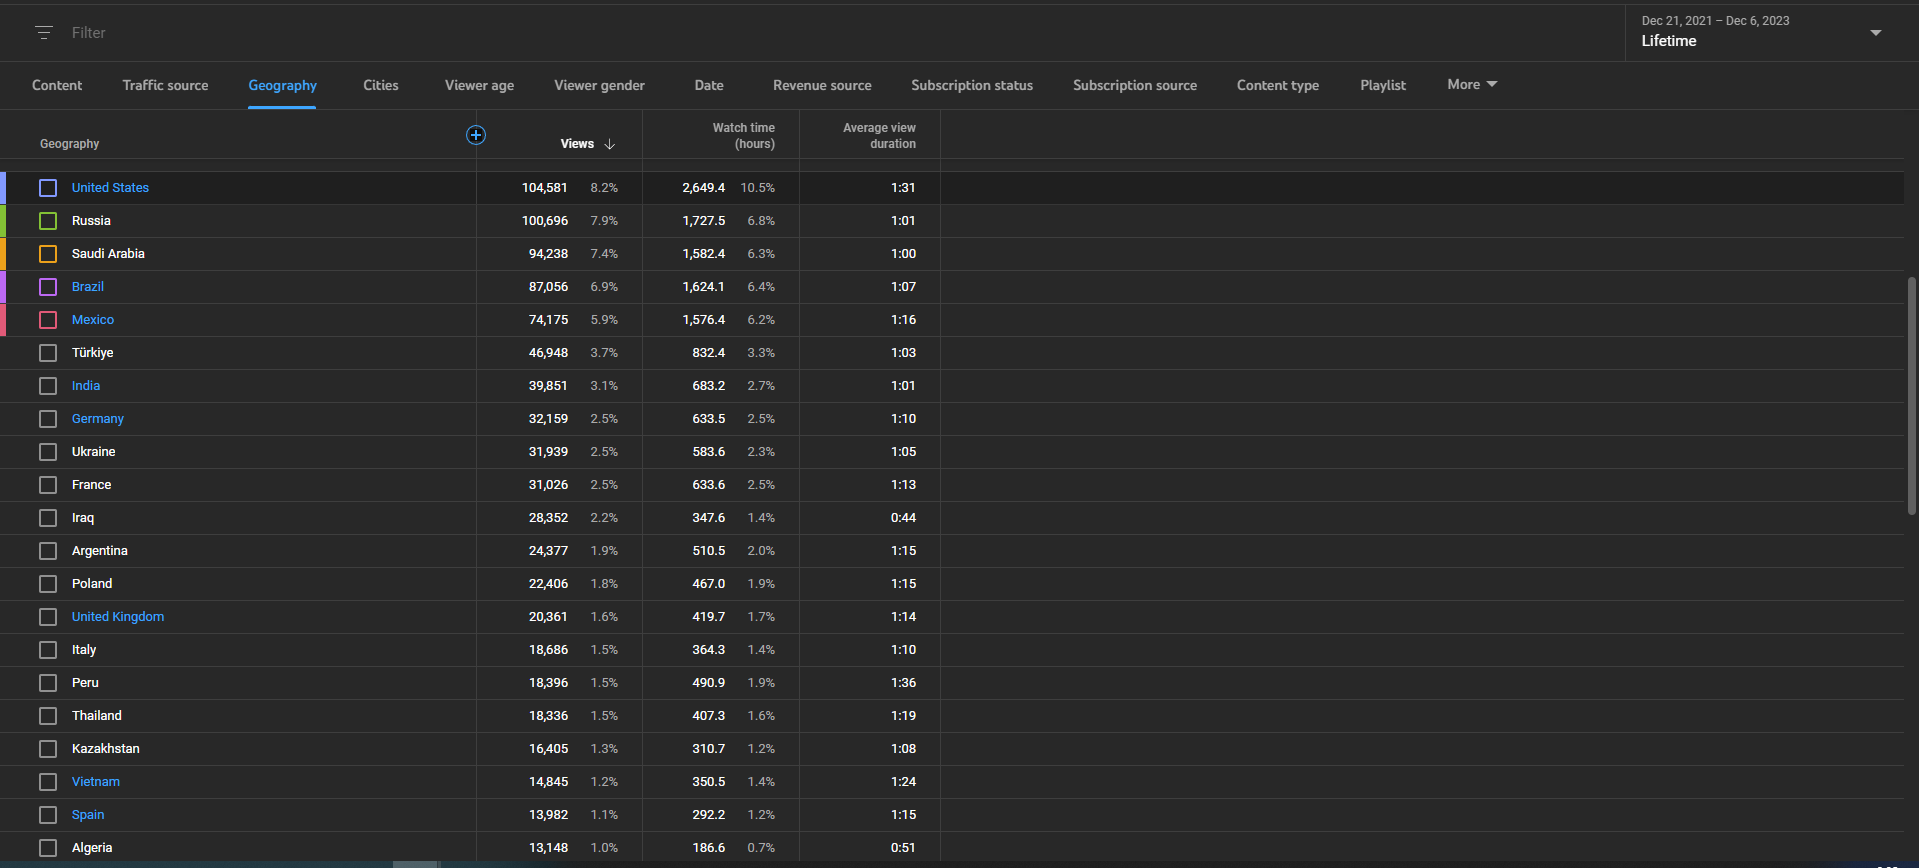Sort by Average view duration header
Screen dimensions: 1919x868
[x=878, y=136]
